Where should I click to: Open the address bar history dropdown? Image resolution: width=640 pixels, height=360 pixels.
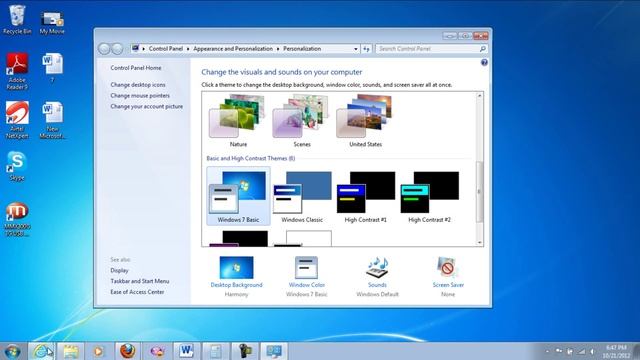click(x=356, y=49)
